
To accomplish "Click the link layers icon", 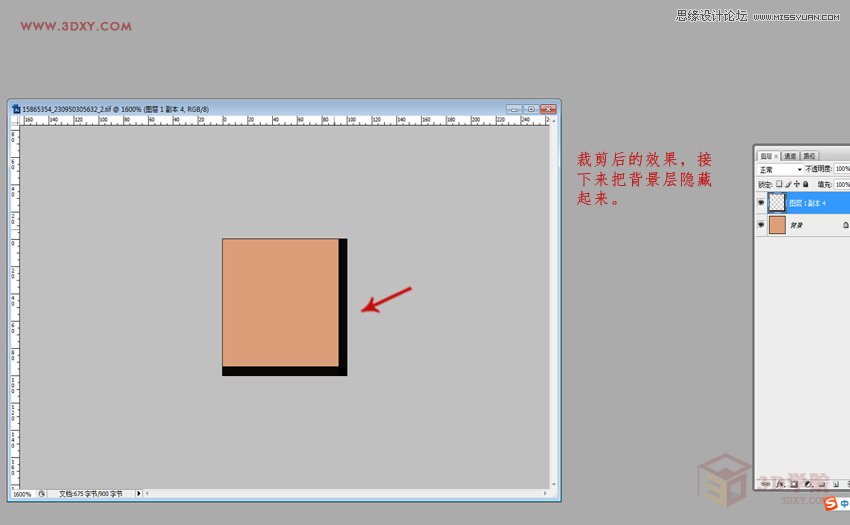I will (x=765, y=484).
